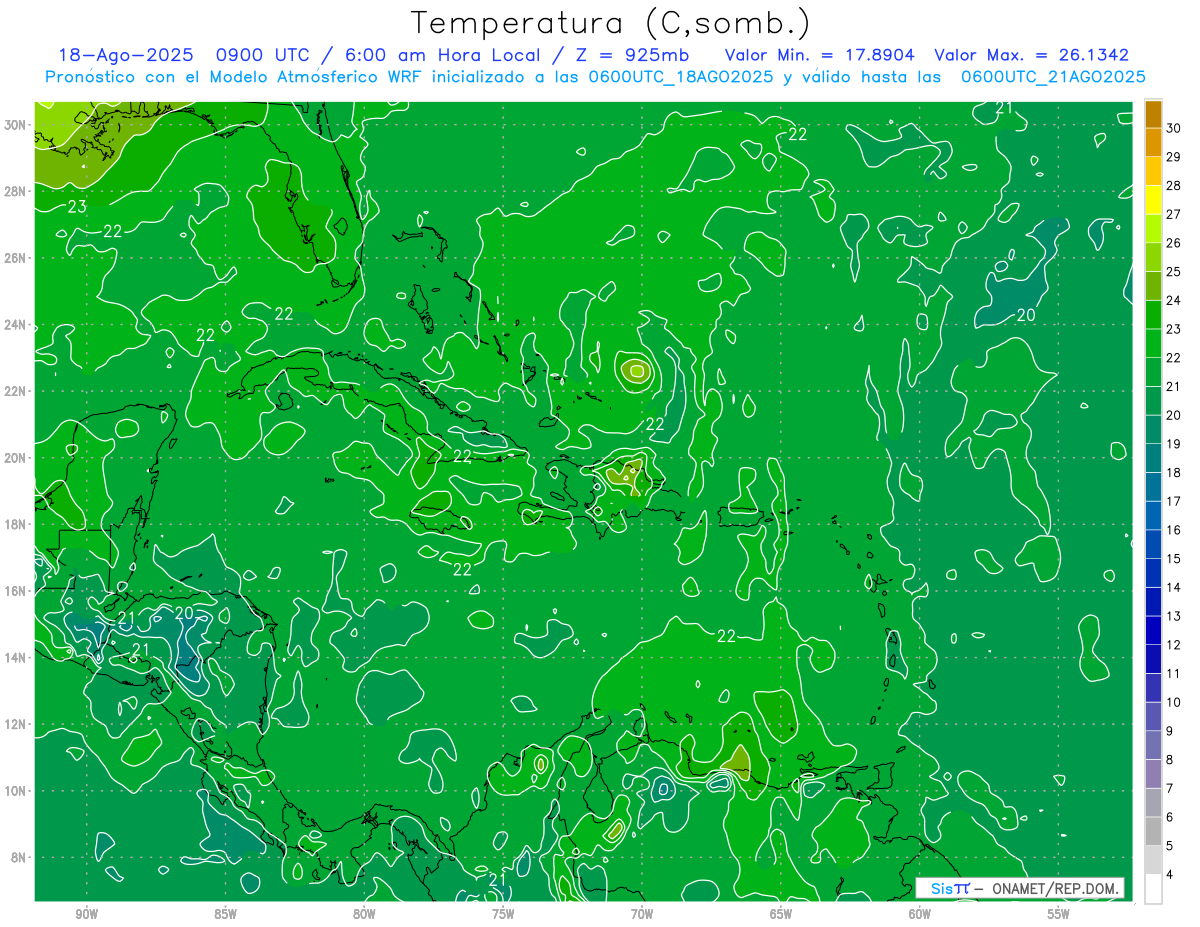Select the valid-until time "0600UTC_21AGO2025"
This screenshot has height=927, width=1200.
pos(1053,77)
